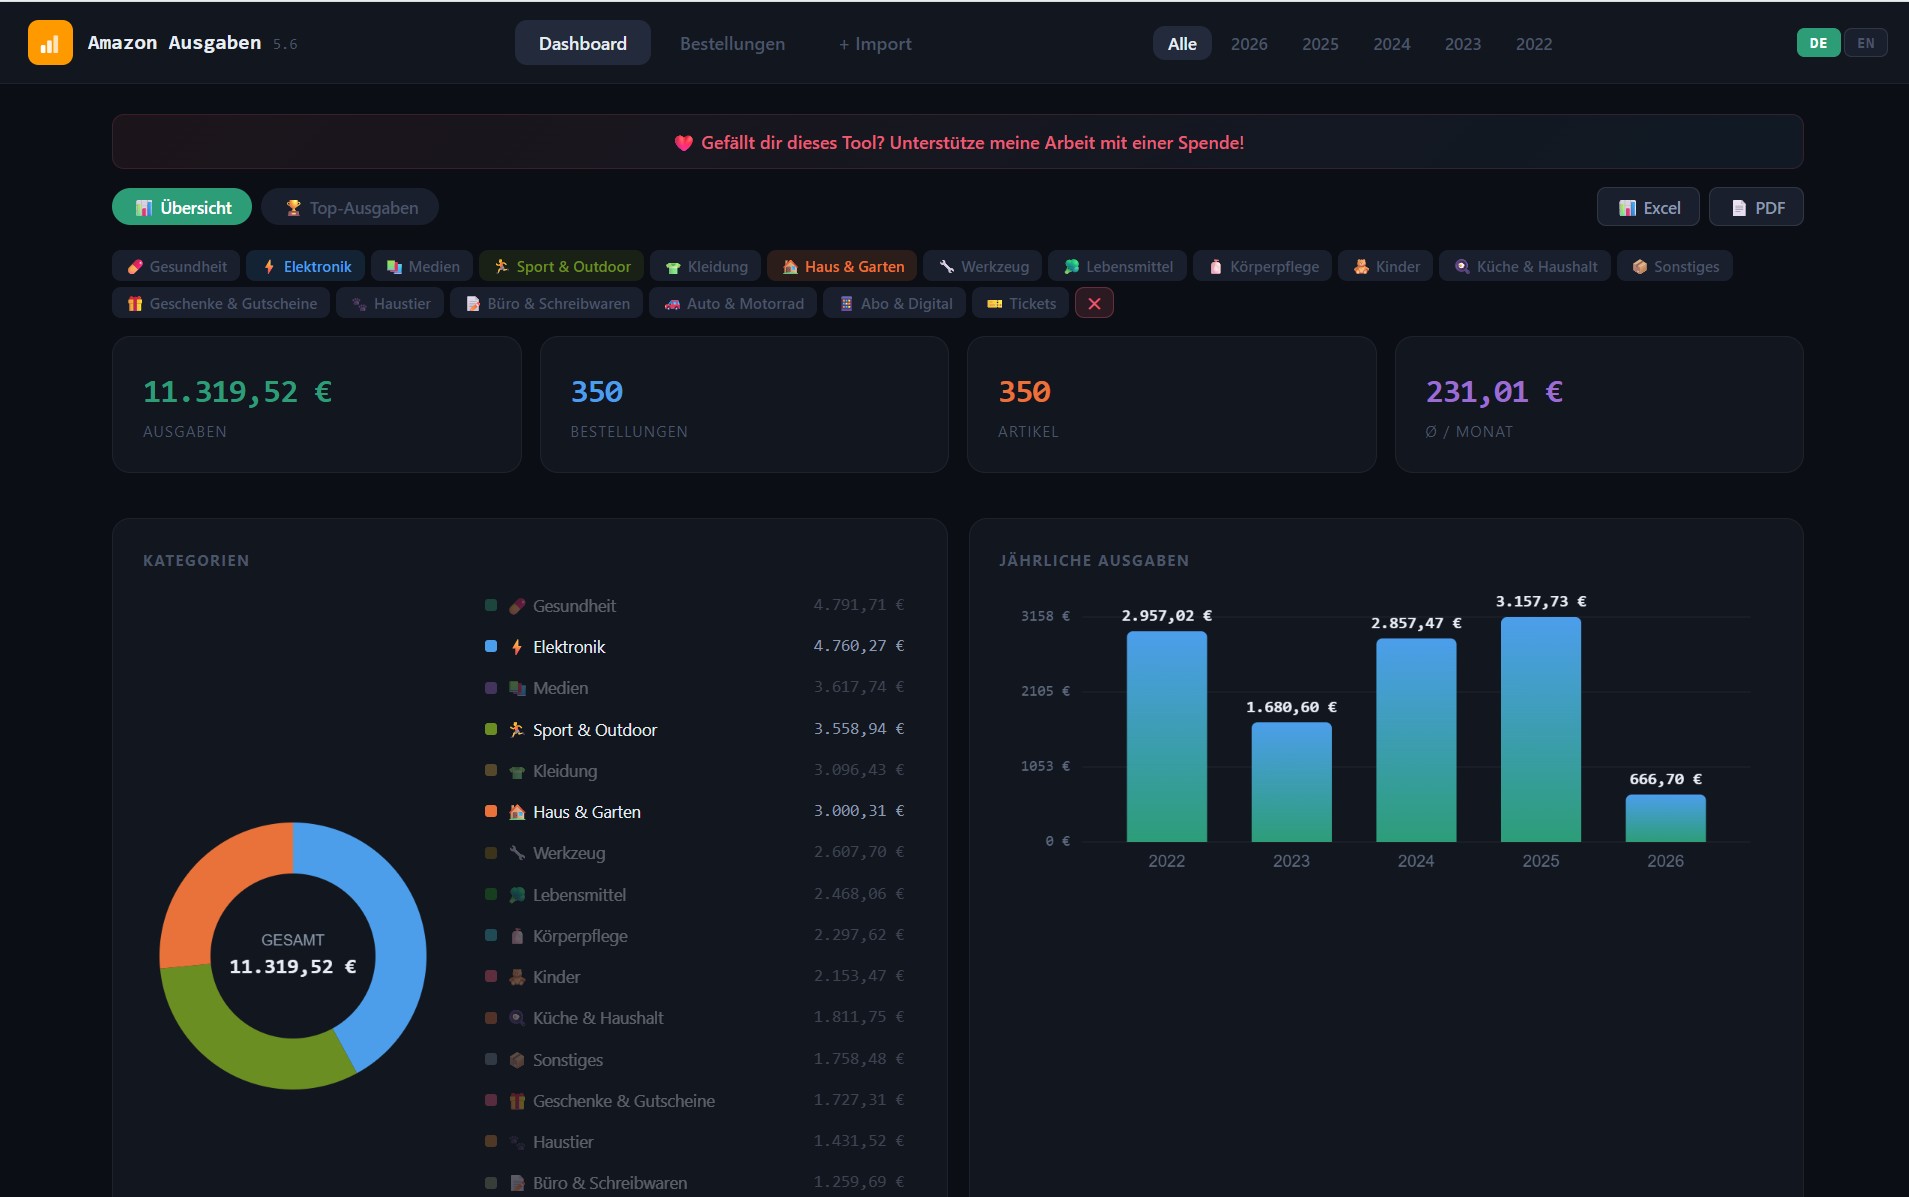Click the orange Amazon Ausgaben logo icon
Viewport: 1909px width, 1197px height.
50,43
